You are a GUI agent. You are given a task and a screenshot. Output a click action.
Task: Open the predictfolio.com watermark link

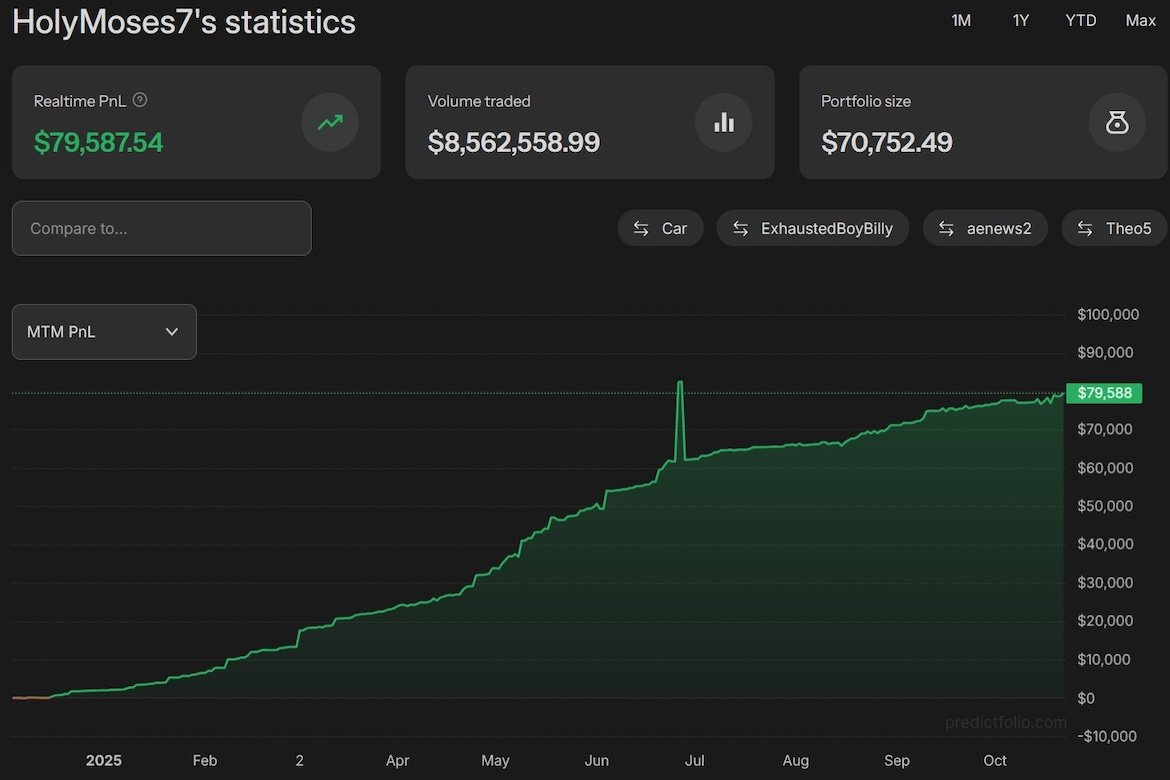(1006, 722)
